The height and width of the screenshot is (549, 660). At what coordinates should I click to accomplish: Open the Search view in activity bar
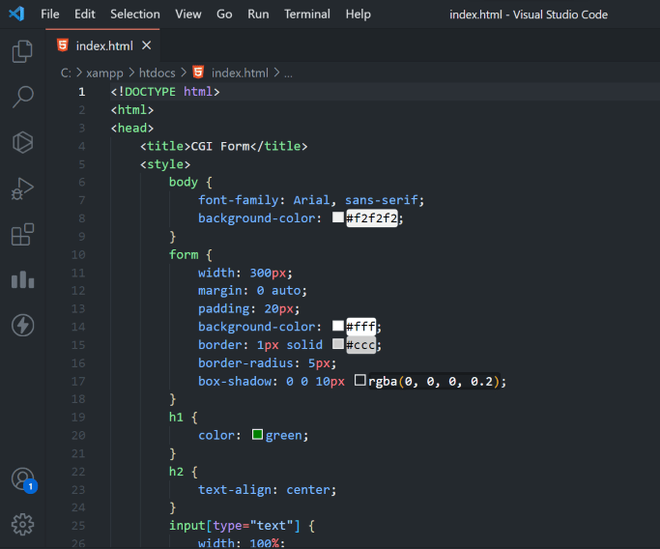22,97
